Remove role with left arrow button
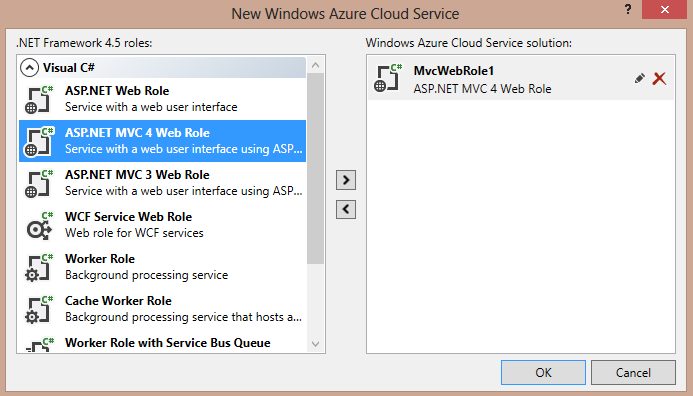 click(x=346, y=209)
